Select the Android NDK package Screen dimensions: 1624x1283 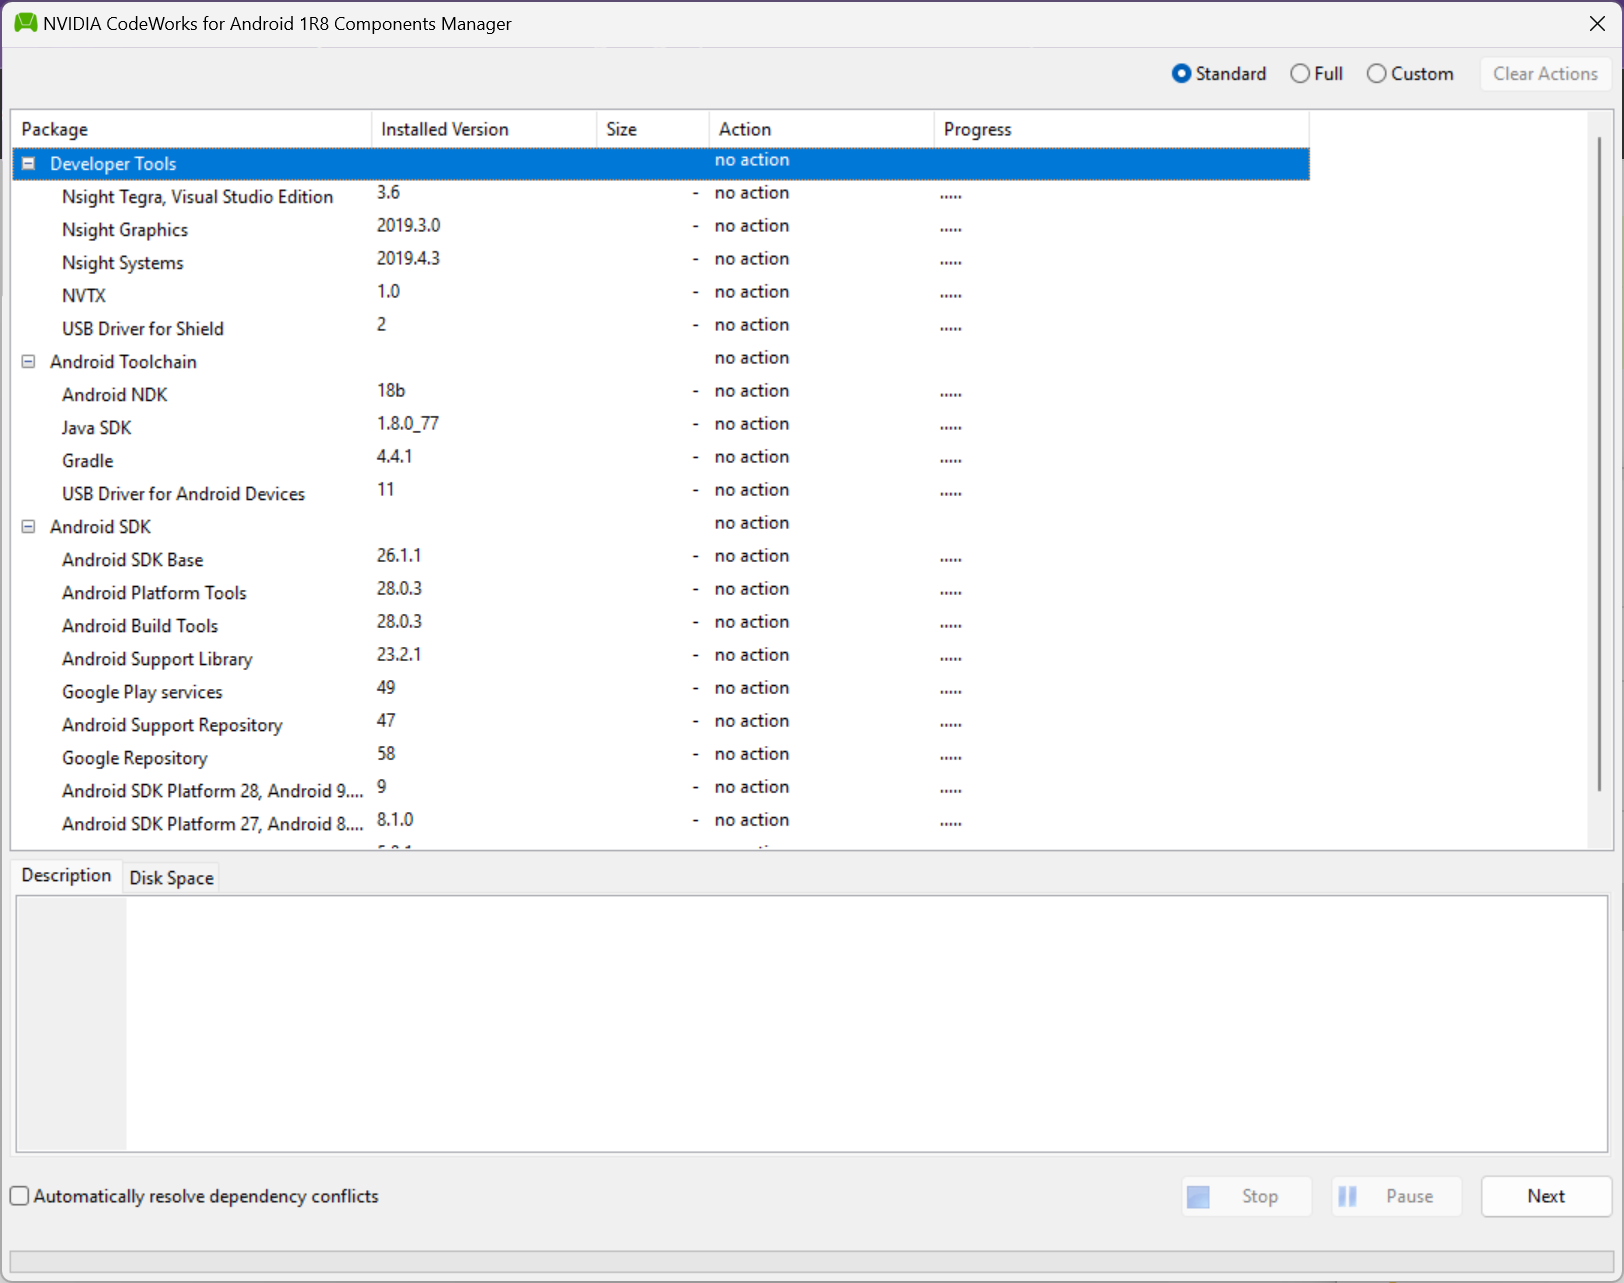115,395
